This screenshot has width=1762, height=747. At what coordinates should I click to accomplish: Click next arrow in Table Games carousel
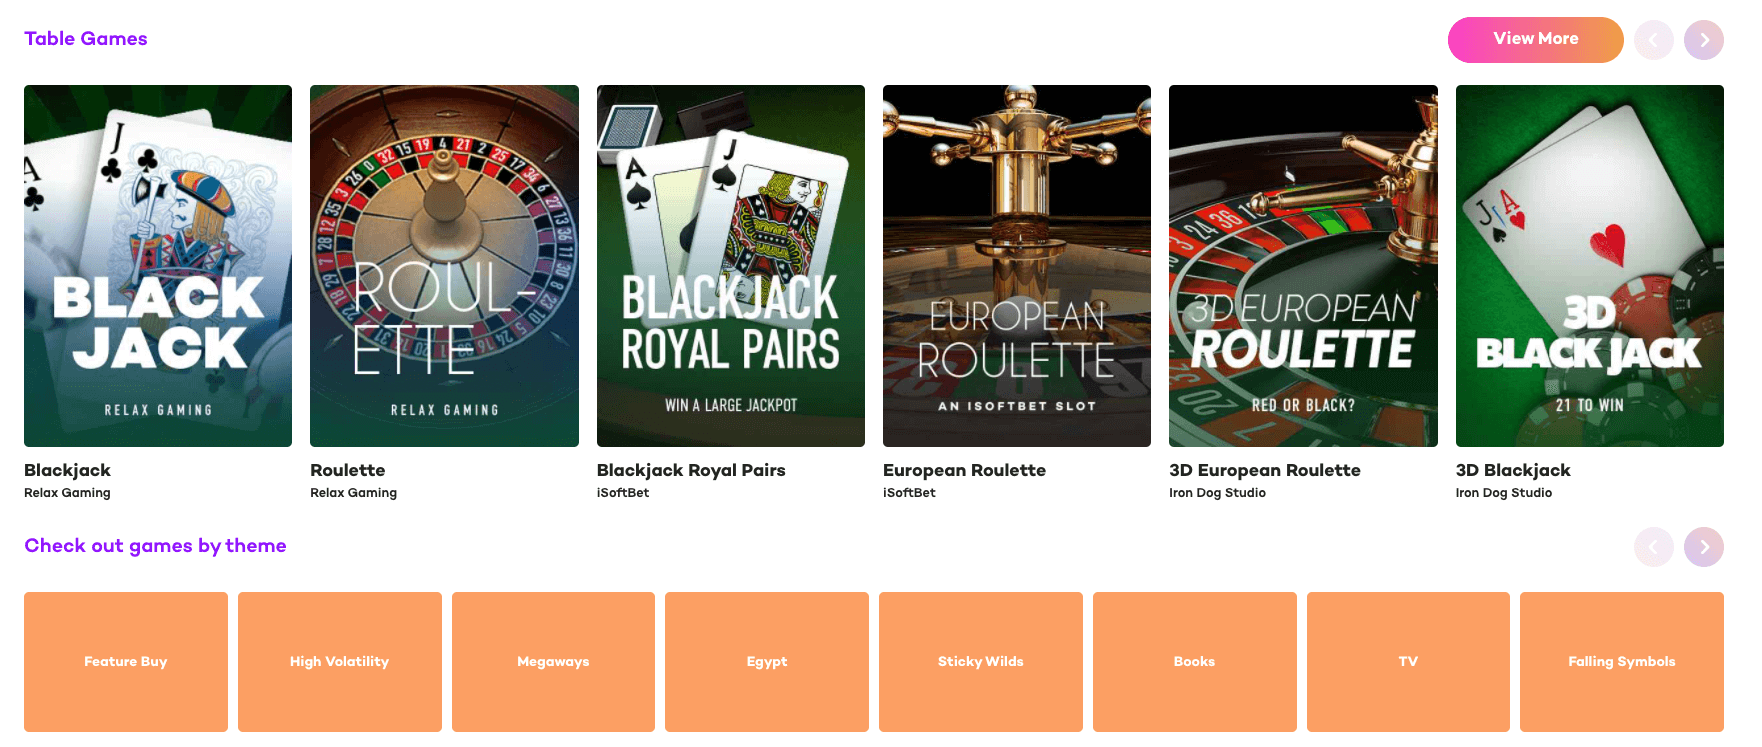coord(1704,40)
